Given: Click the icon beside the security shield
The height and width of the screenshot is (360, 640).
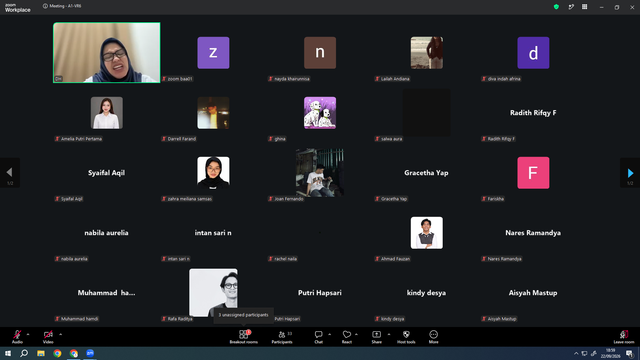Looking at the screenshot, I should coord(571,7).
